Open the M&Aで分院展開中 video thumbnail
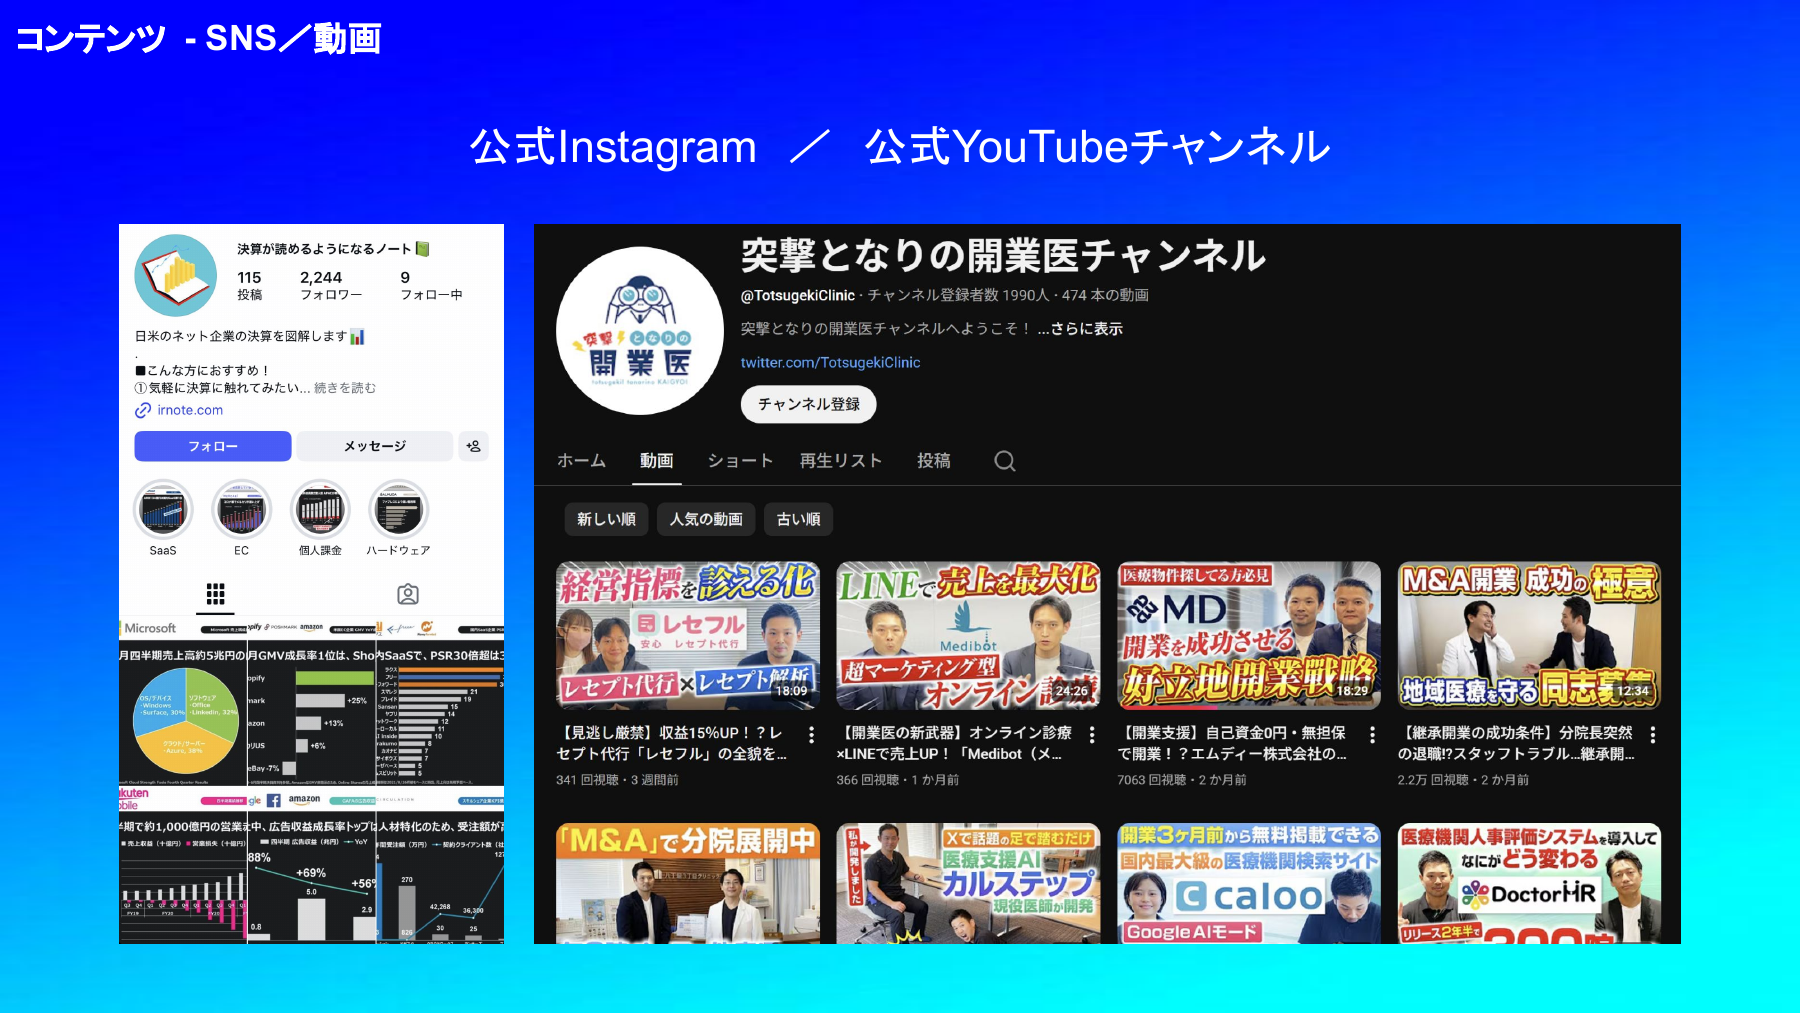 [688, 883]
